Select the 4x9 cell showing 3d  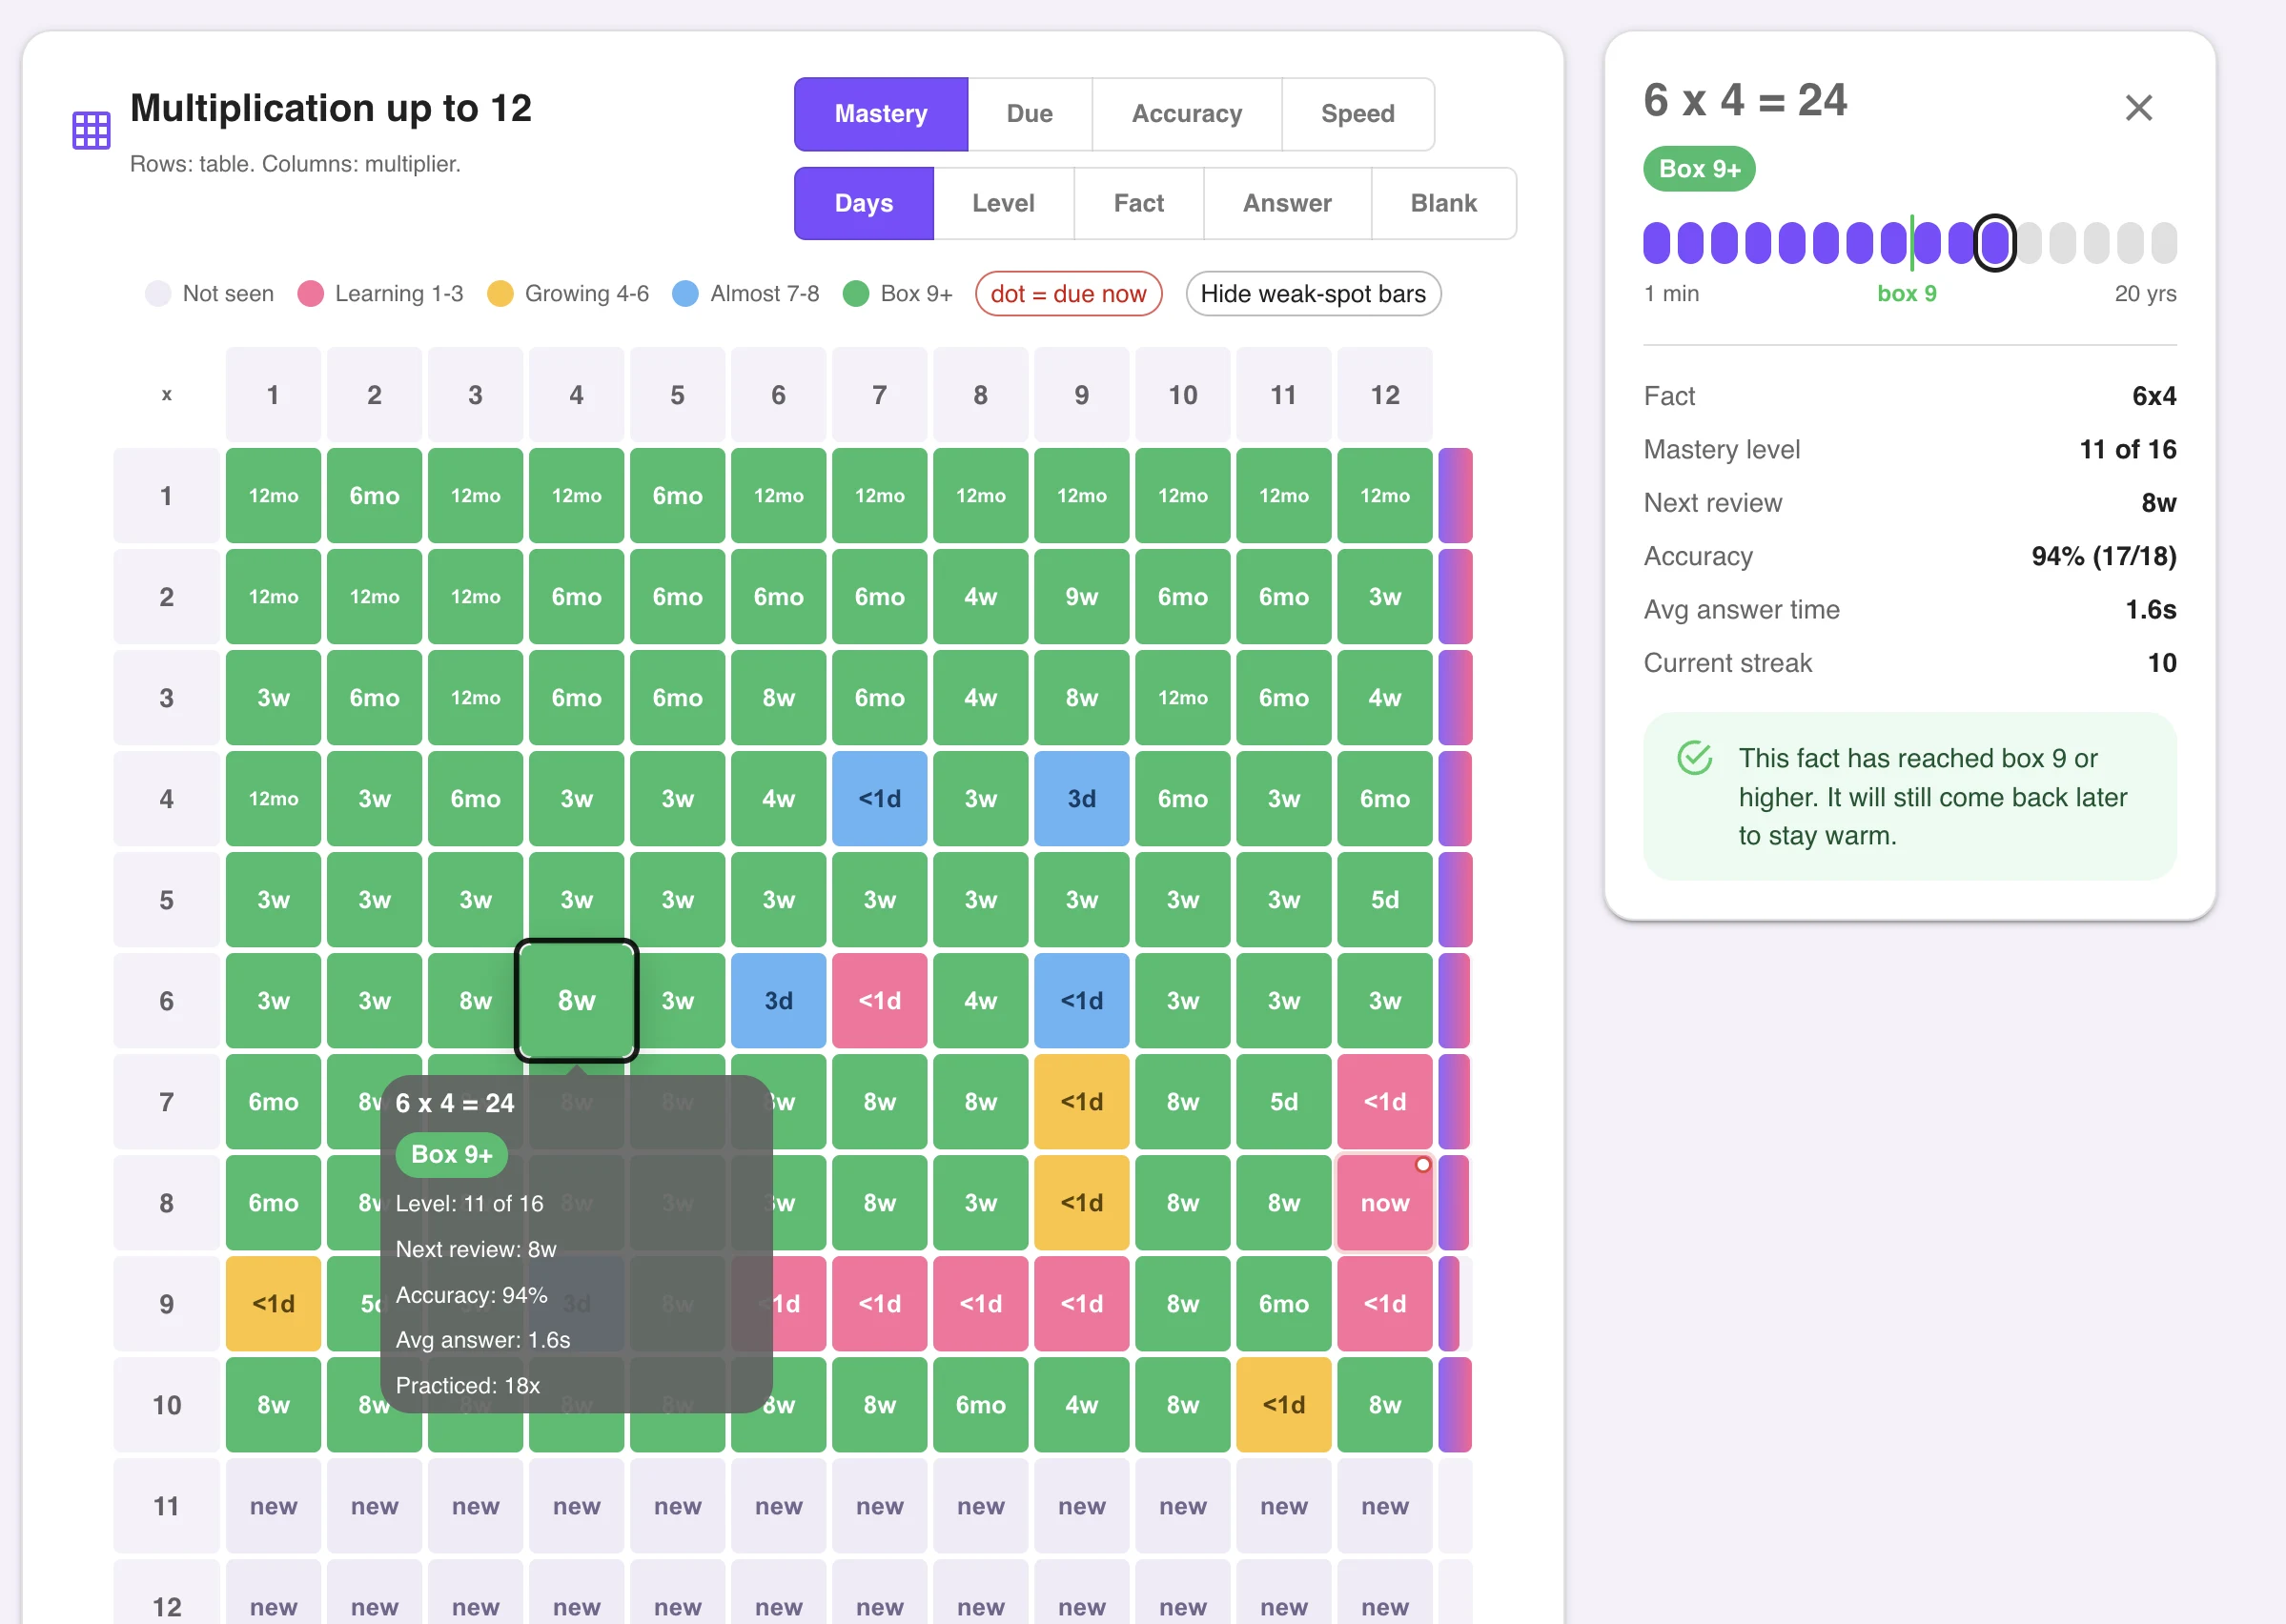1081,799
